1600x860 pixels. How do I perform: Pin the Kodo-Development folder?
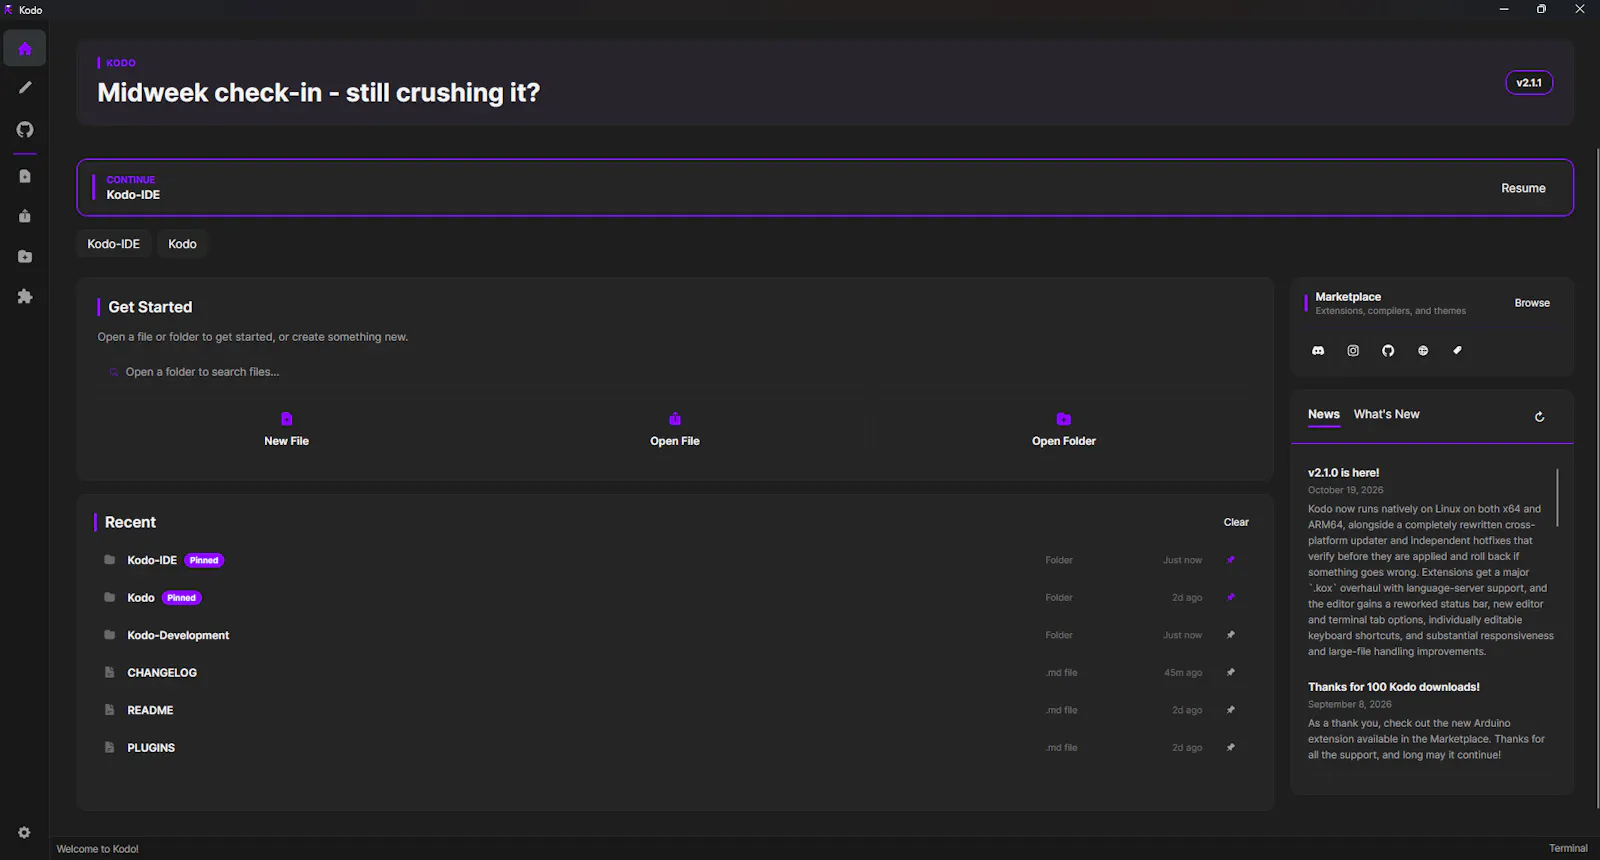pos(1231,635)
